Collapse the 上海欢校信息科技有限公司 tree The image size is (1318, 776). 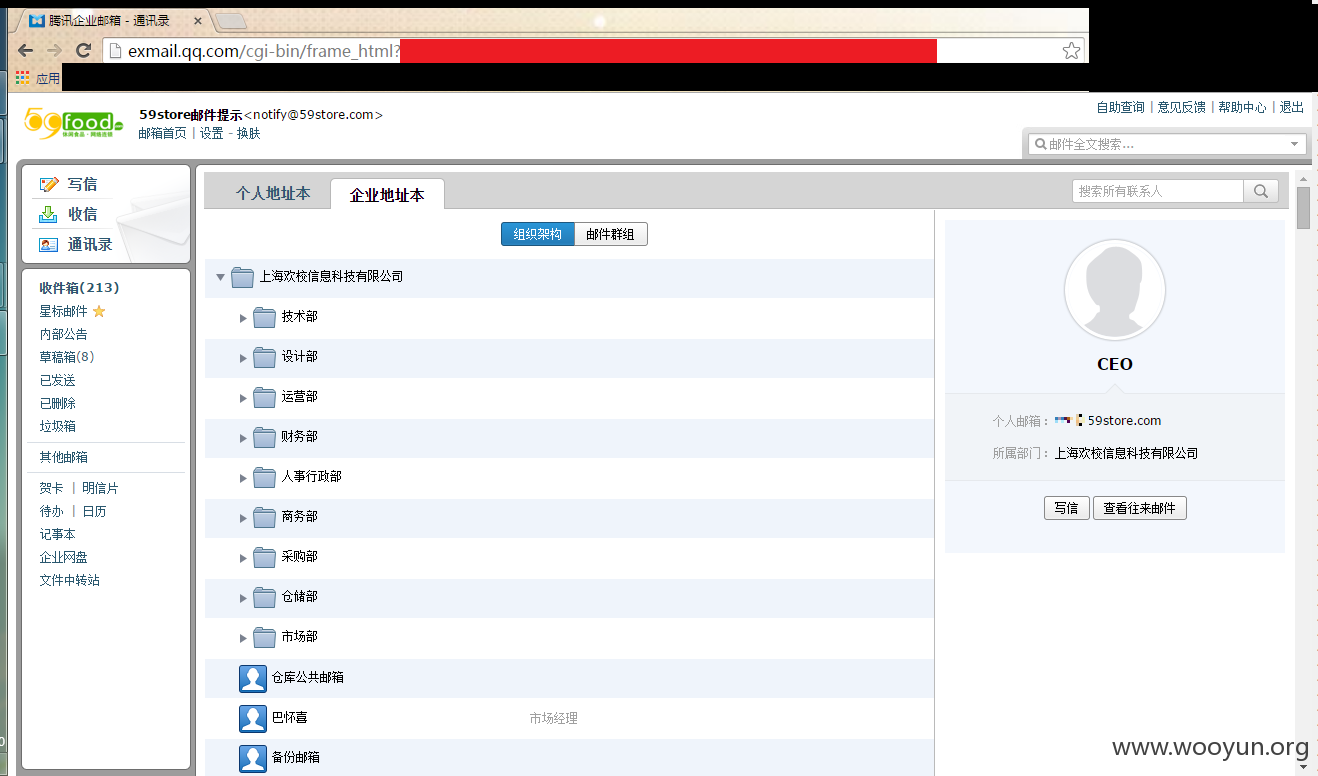220,277
